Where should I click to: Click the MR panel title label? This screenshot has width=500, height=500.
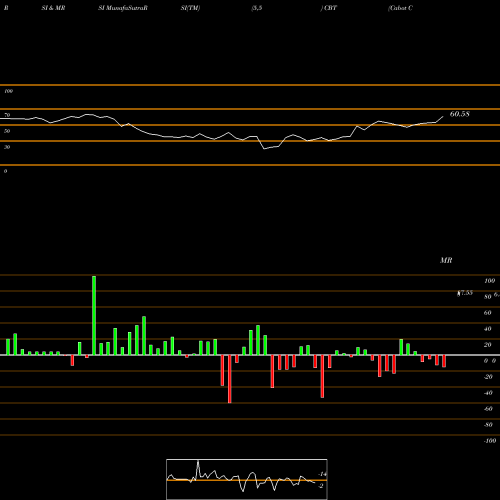(x=446, y=260)
